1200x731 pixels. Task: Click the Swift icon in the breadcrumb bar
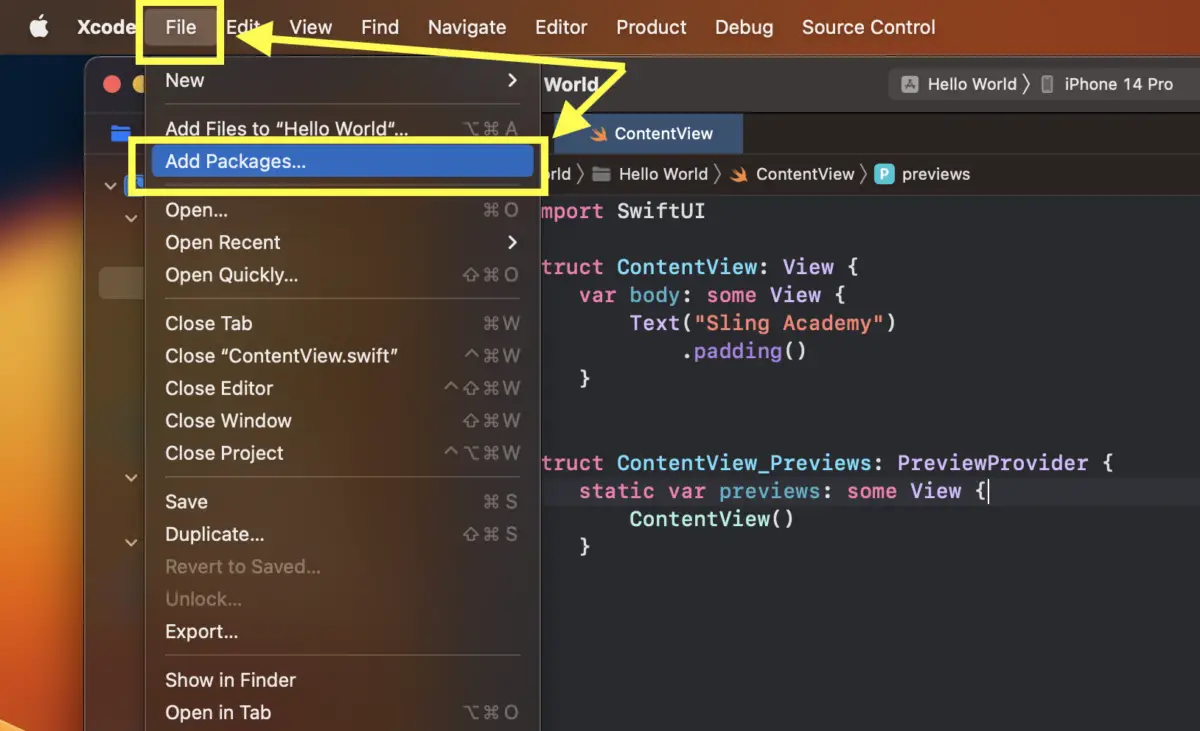pyautogui.click(x=739, y=174)
